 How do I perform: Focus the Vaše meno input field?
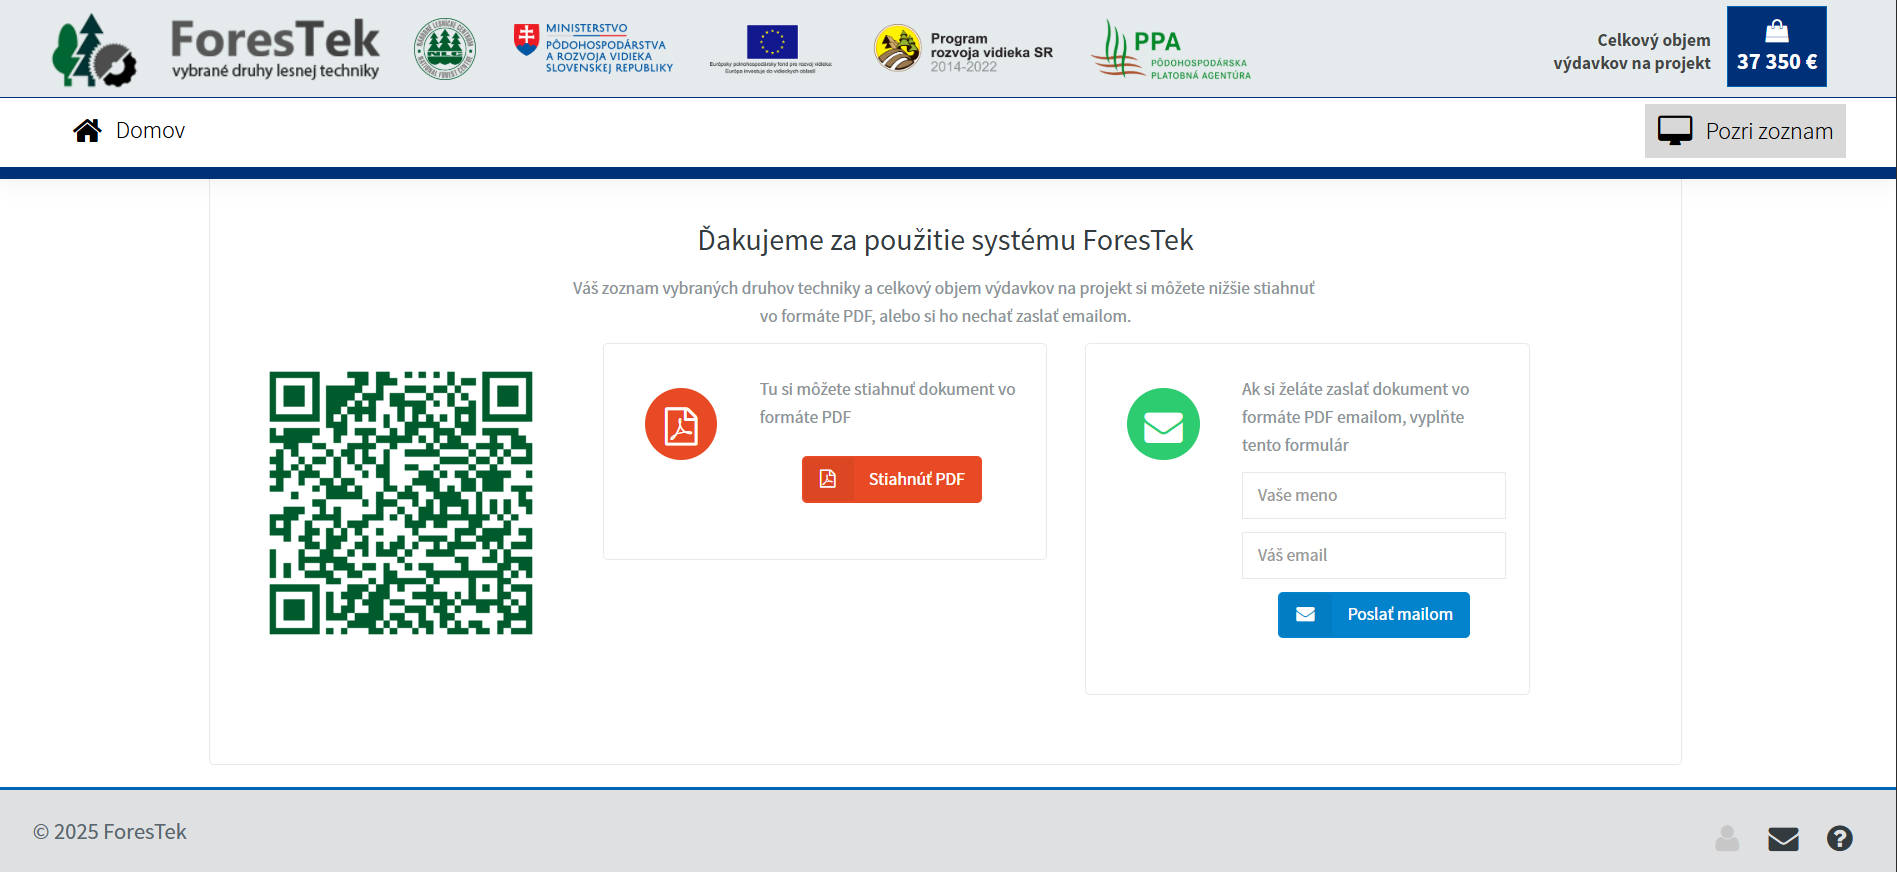pos(1374,496)
